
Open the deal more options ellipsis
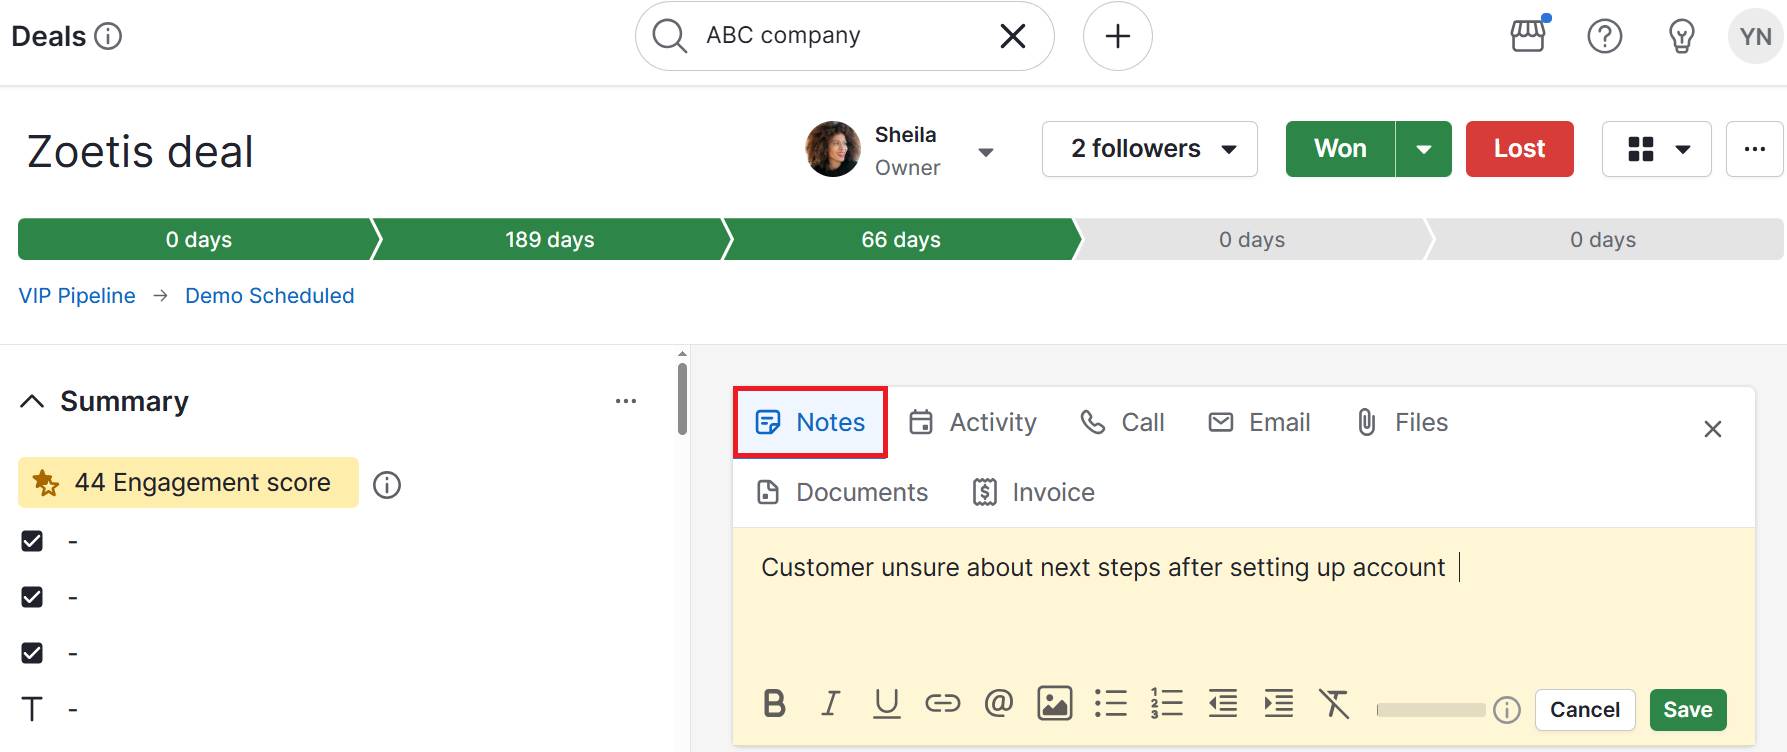(1755, 149)
